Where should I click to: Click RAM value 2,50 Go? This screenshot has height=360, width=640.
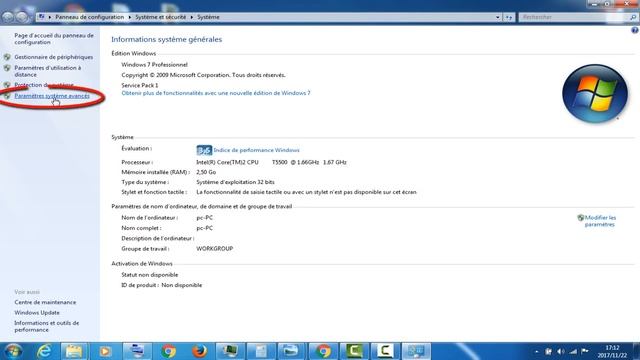tap(206, 172)
